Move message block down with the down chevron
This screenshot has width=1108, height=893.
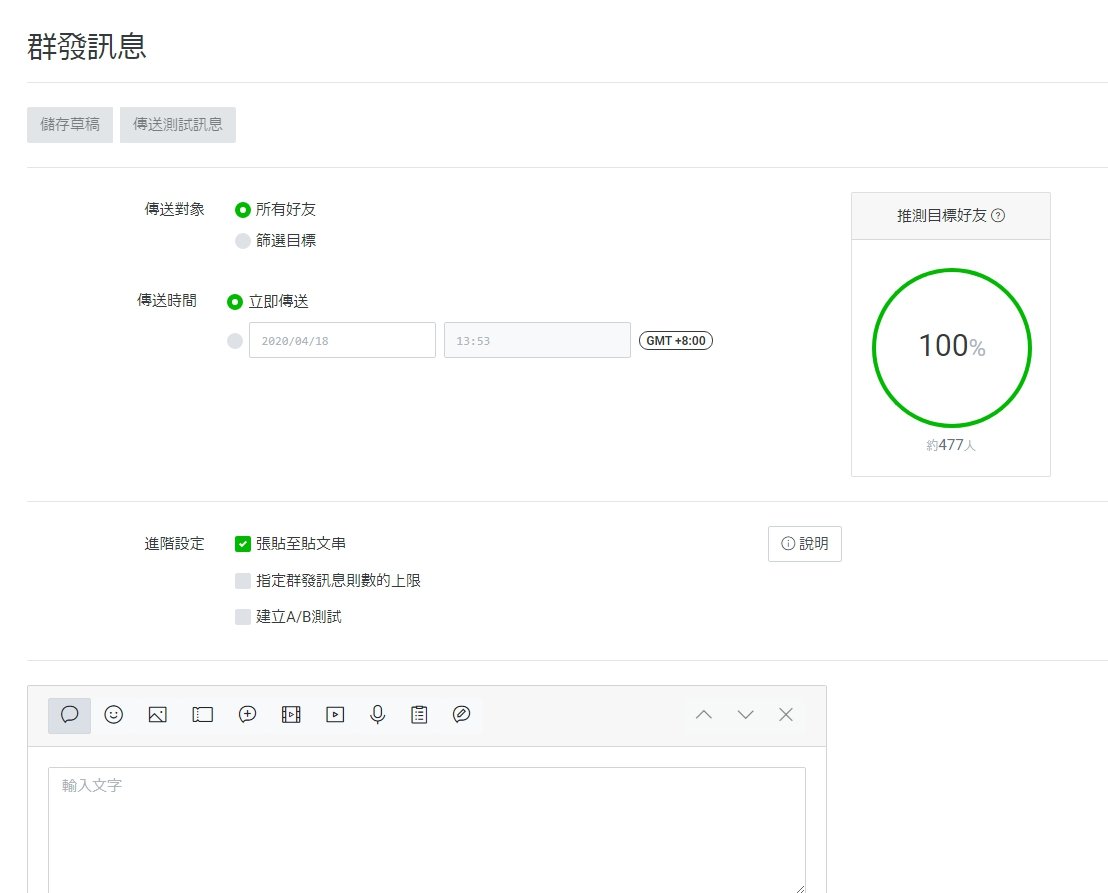745,715
